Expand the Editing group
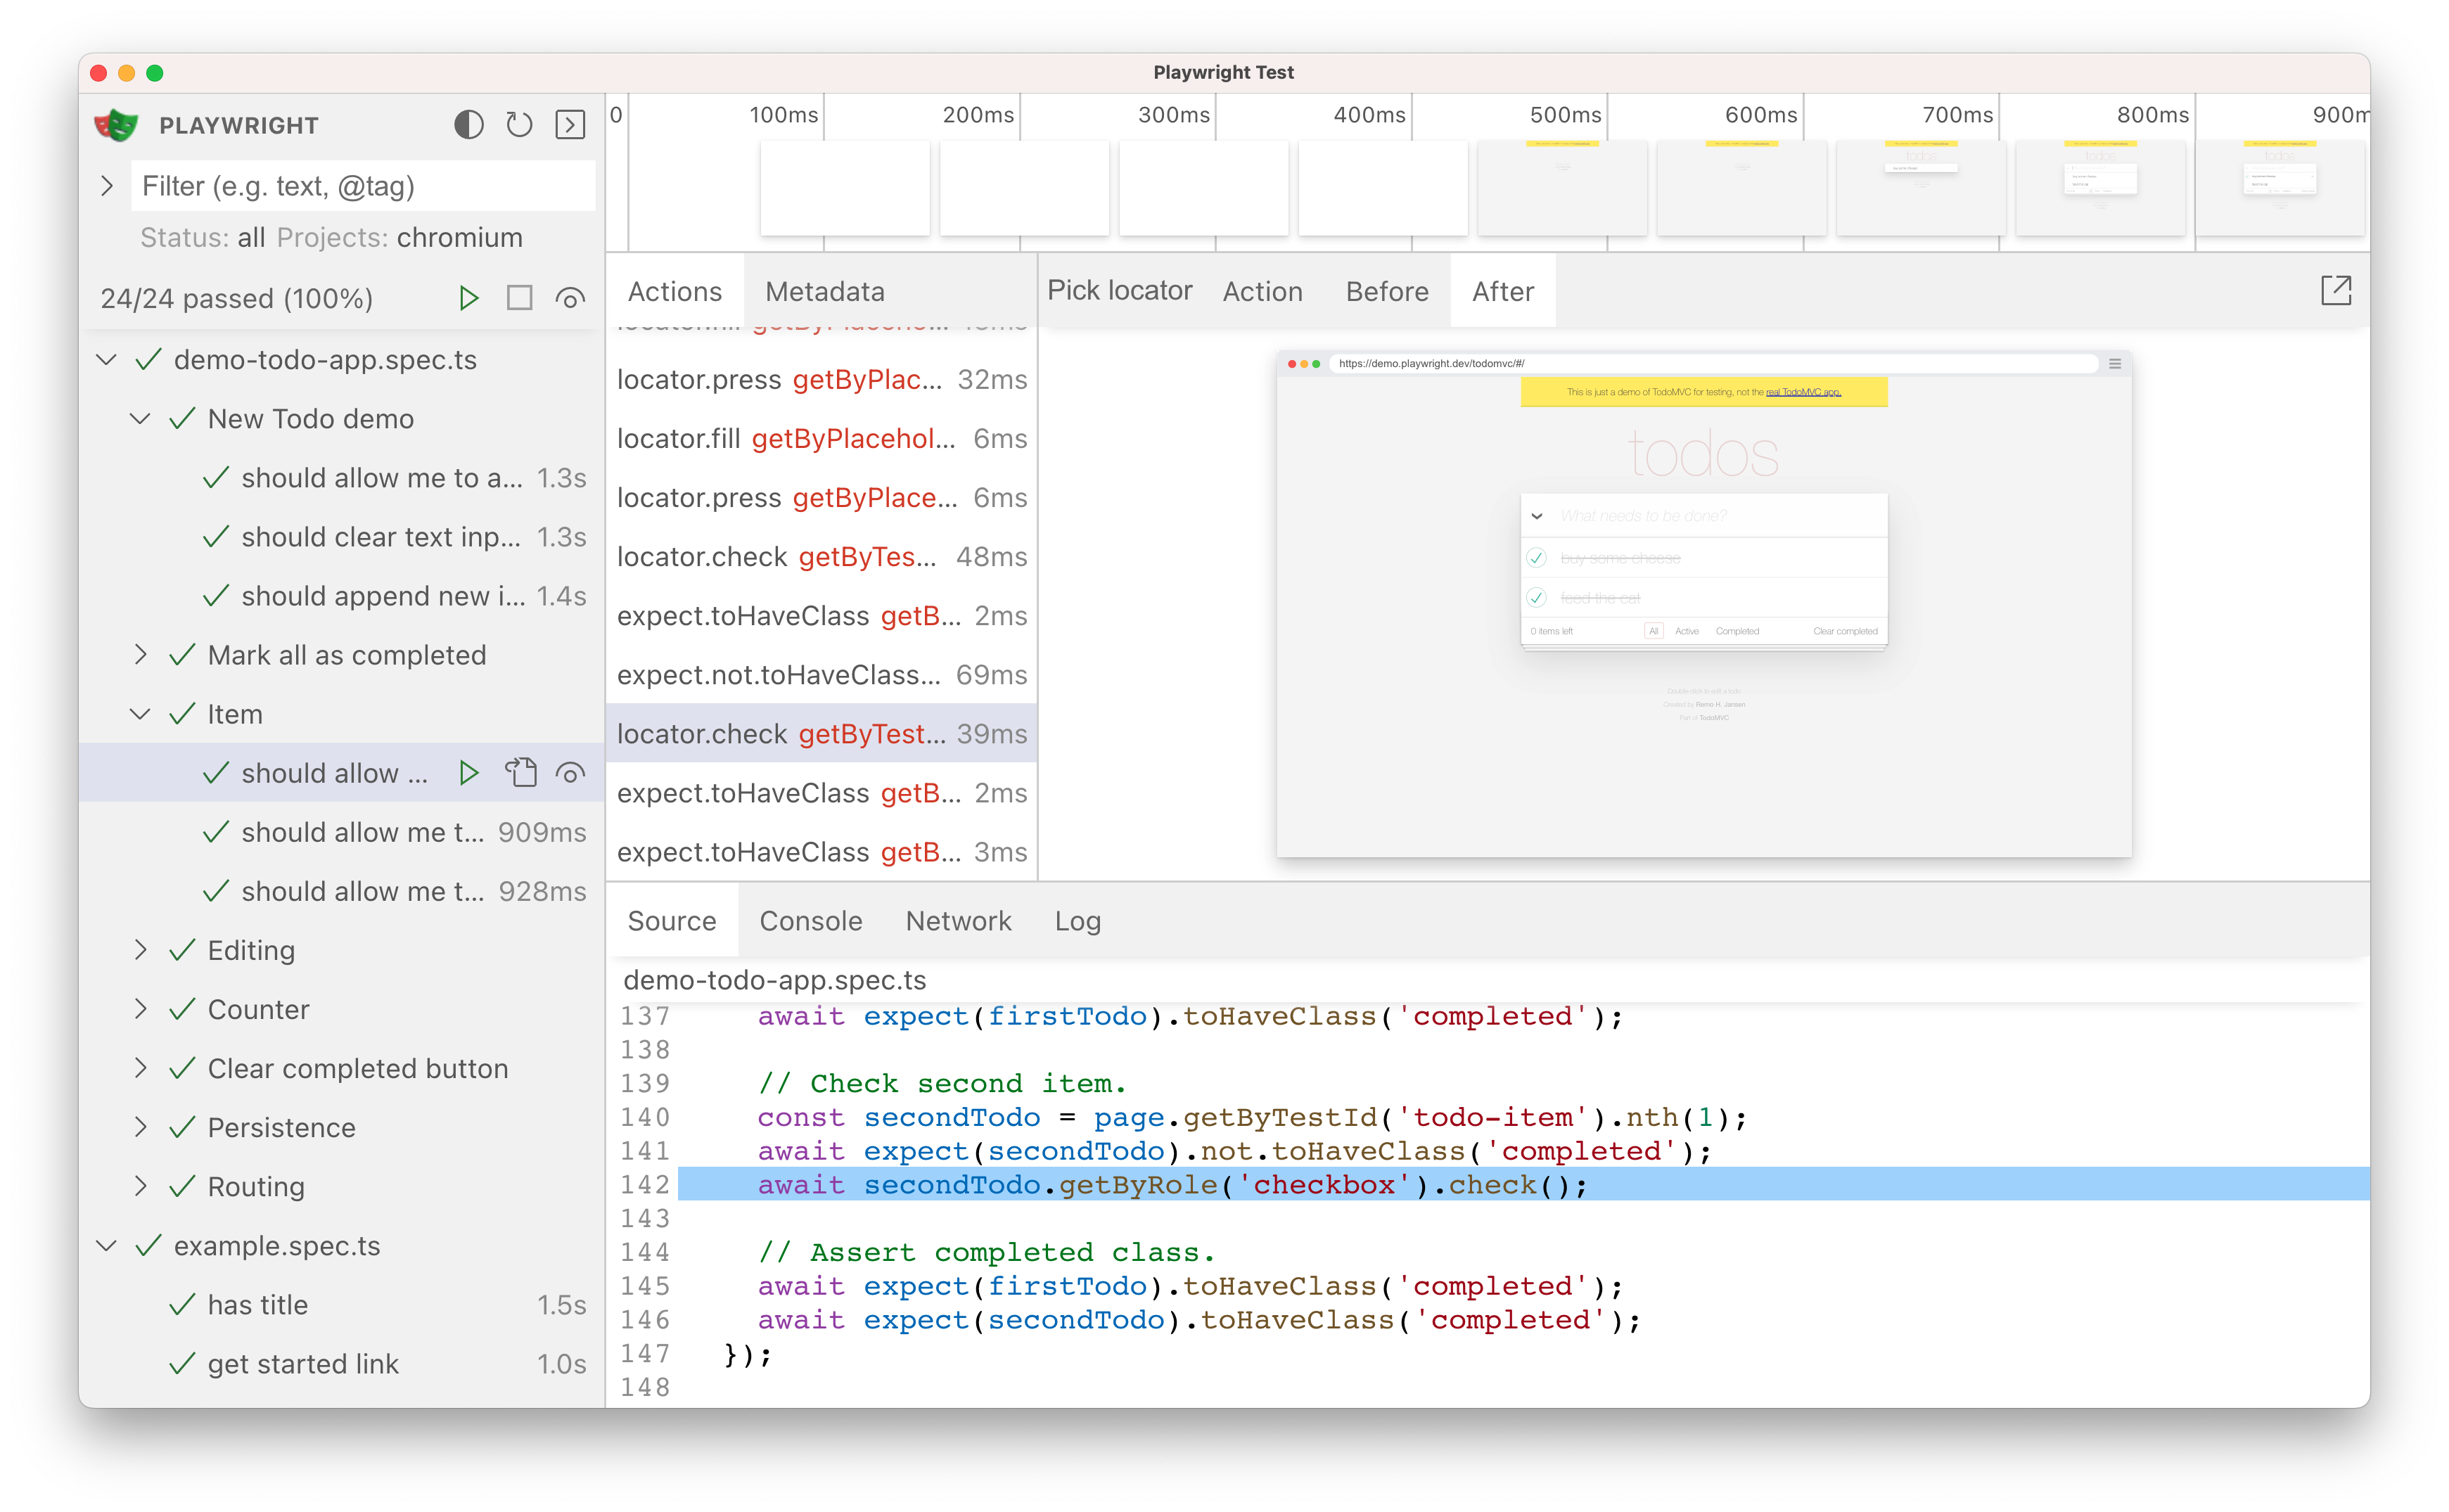Viewport: 2449px width, 1512px height. click(141, 950)
